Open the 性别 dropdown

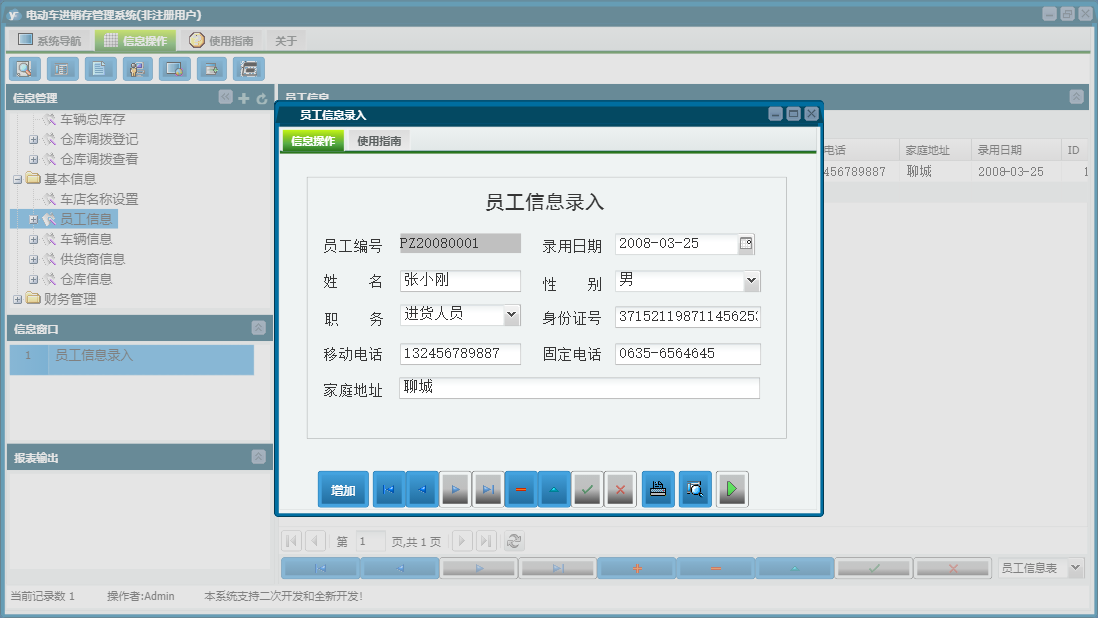(x=751, y=281)
